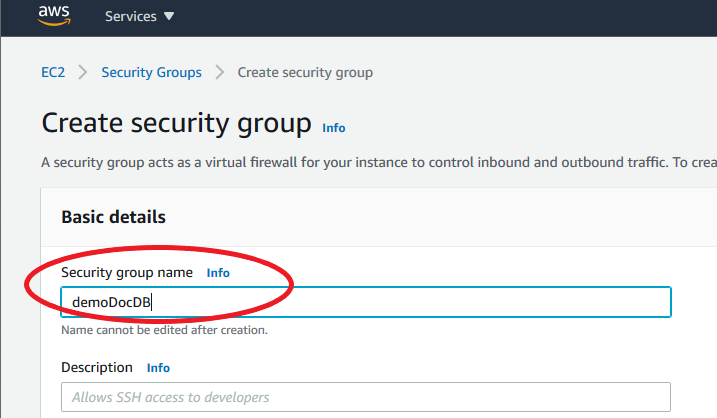Click the Create security group breadcrumb text
This screenshot has height=418, width=717.
click(x=305, y=72)
